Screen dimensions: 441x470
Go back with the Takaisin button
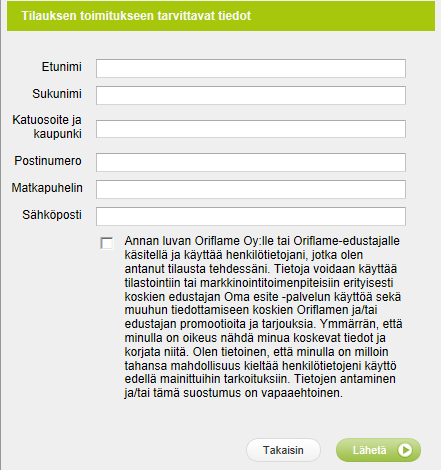(283, 450)
